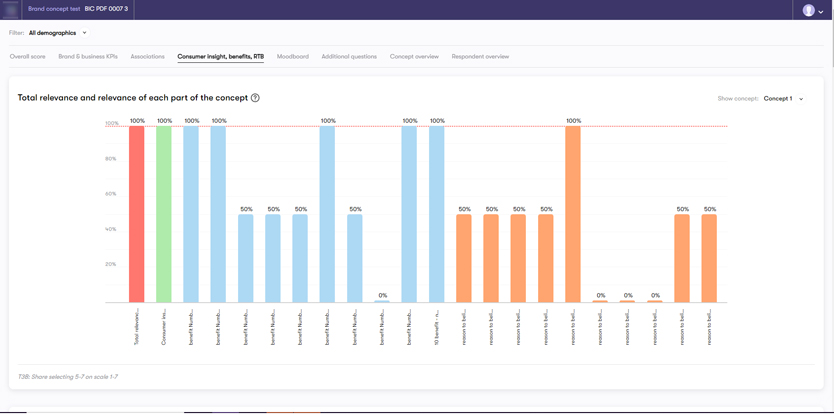Click the green Consumer insight bar
This screenshot has width=834, height=414.
click(x=164, y=215)
